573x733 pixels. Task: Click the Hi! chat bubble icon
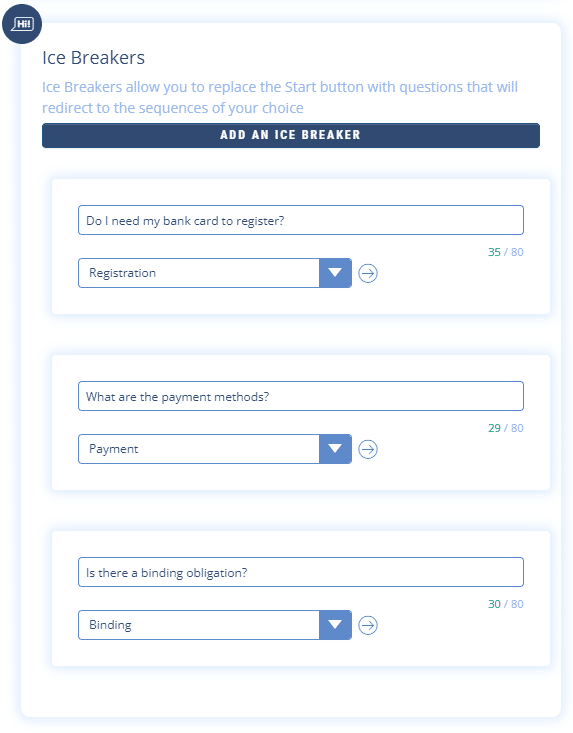click(22, 24)
